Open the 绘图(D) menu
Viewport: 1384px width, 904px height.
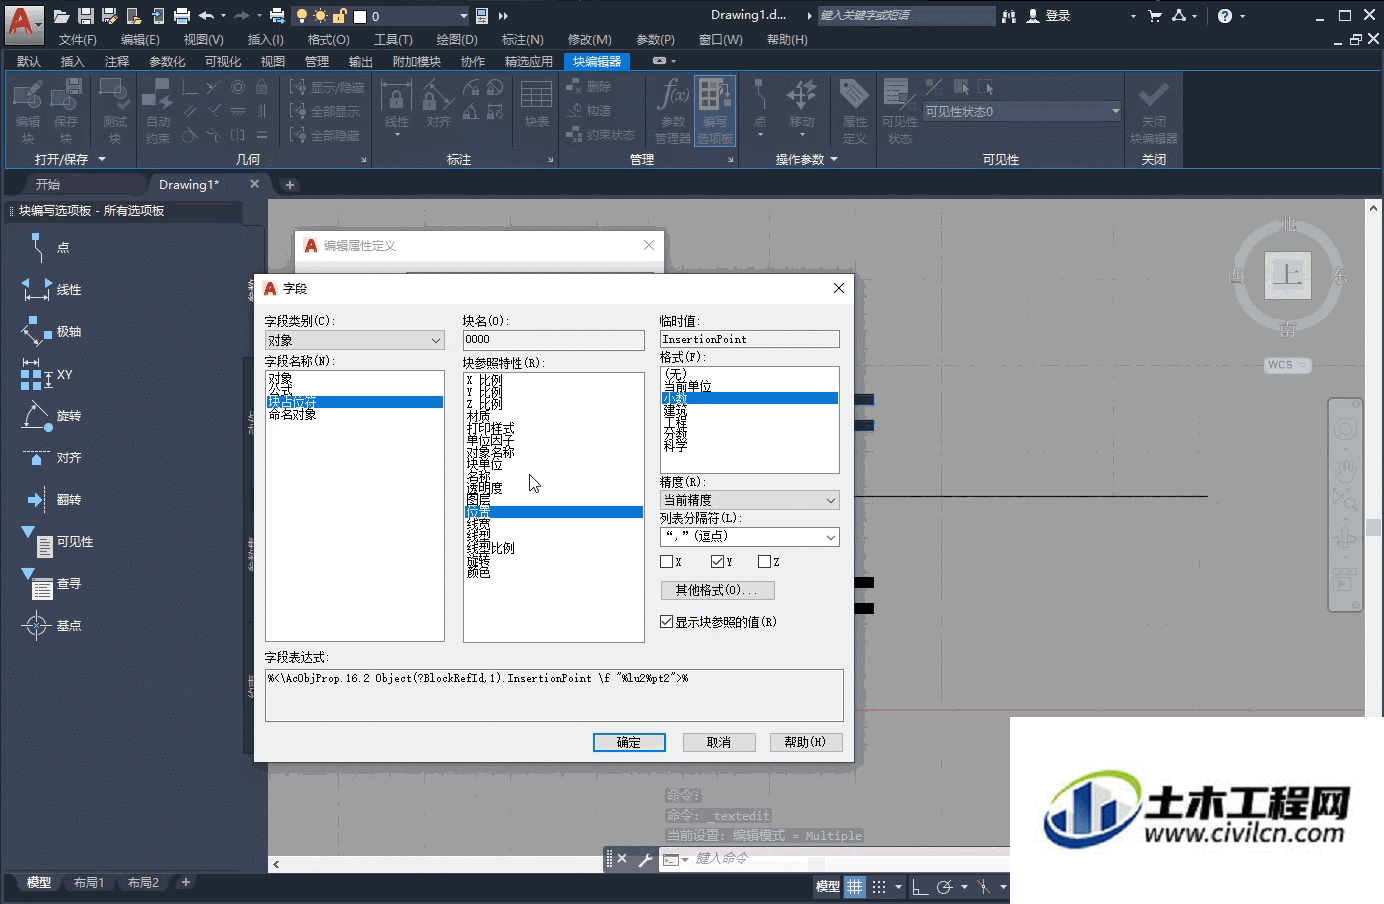[457, 40]
